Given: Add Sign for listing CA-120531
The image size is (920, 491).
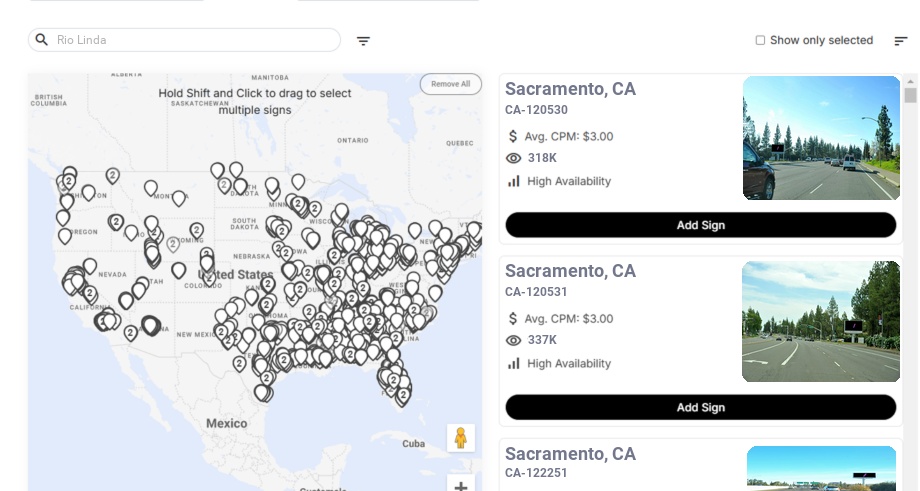Looking at the screenshot, I should point(700,407).
